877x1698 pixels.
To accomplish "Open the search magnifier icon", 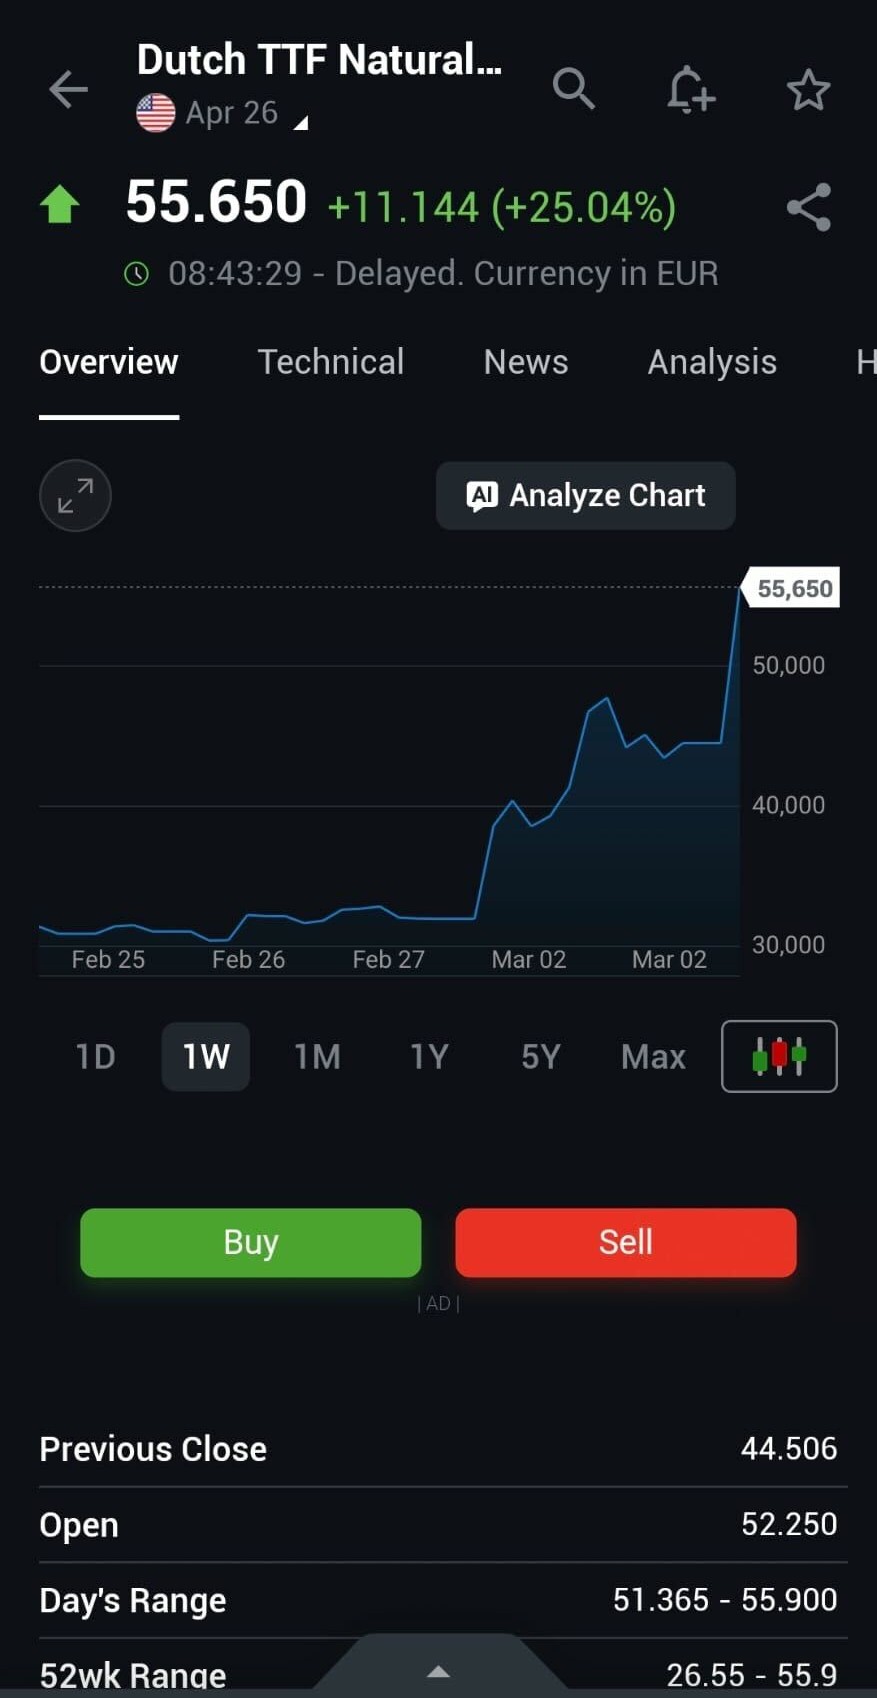I will 574,89.
